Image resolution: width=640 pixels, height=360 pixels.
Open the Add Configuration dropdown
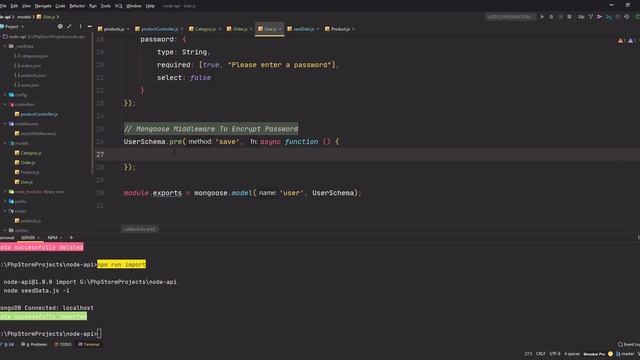tap(510, 17)
